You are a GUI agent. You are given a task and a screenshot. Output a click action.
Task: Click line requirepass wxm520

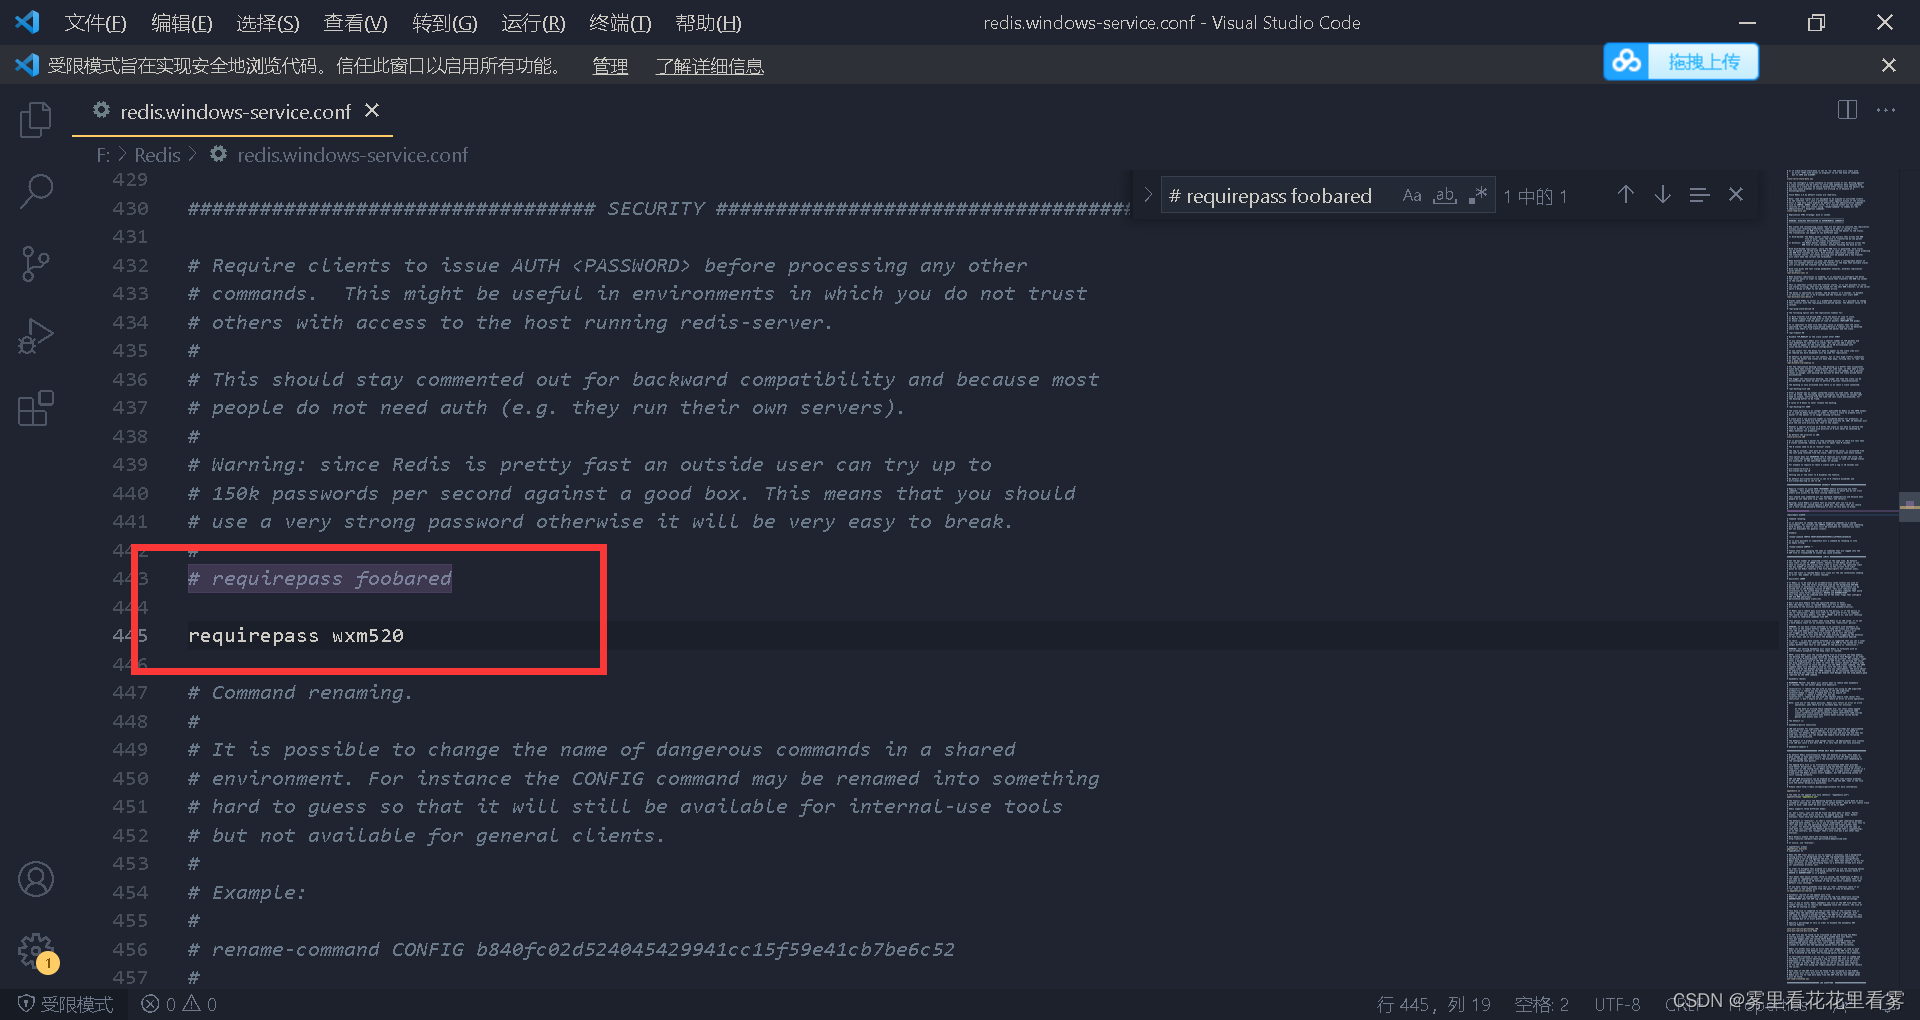click(296, 636)
